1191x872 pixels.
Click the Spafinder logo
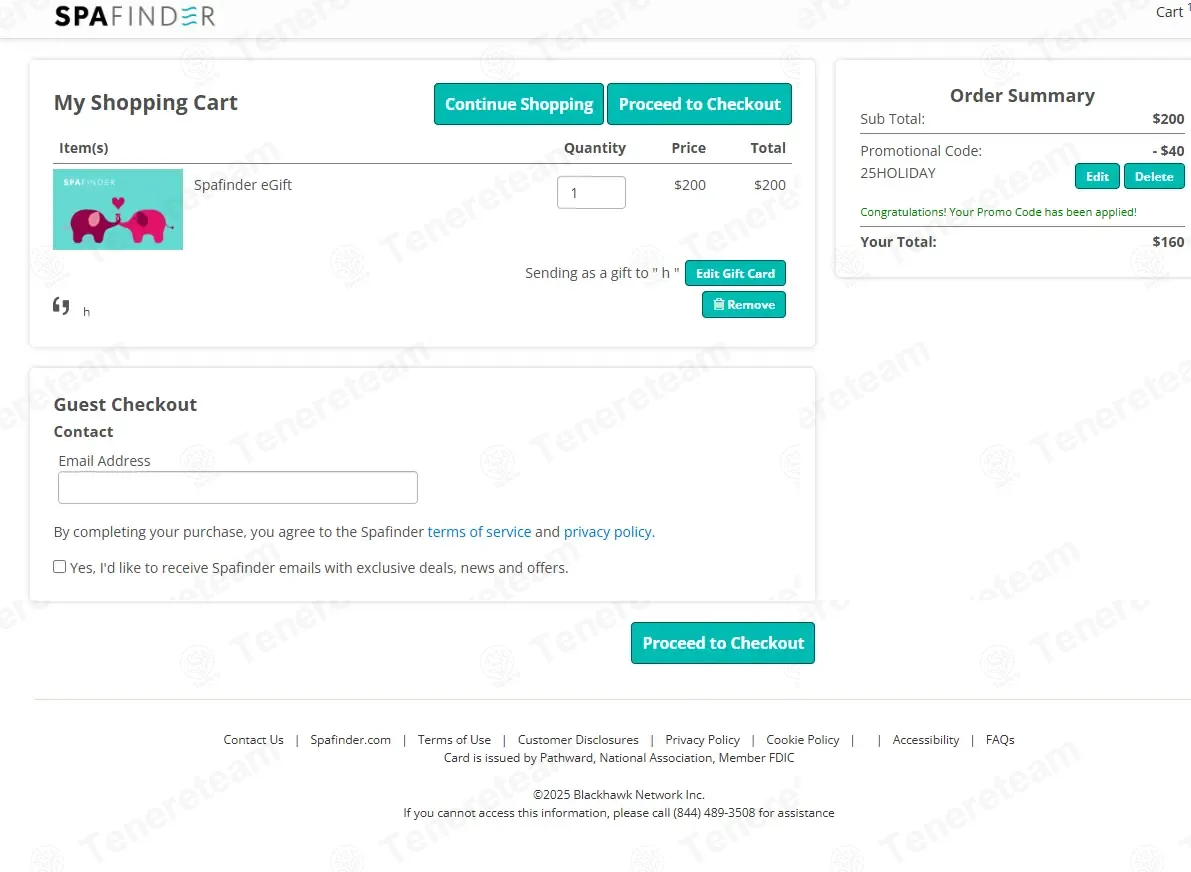coord(134,16)
